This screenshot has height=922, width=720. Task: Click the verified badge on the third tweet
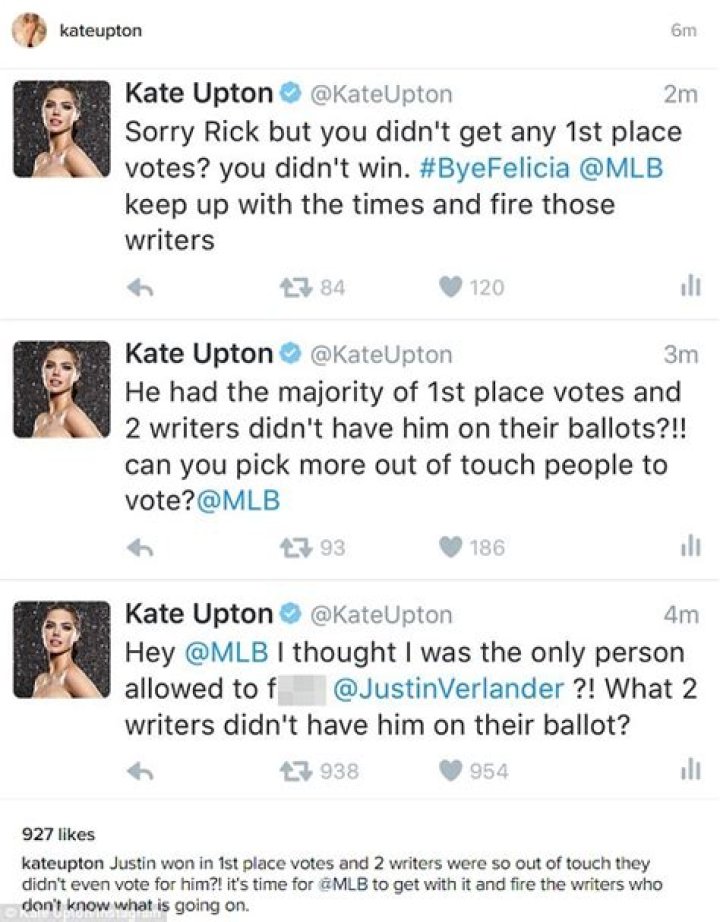click(291, 613)
